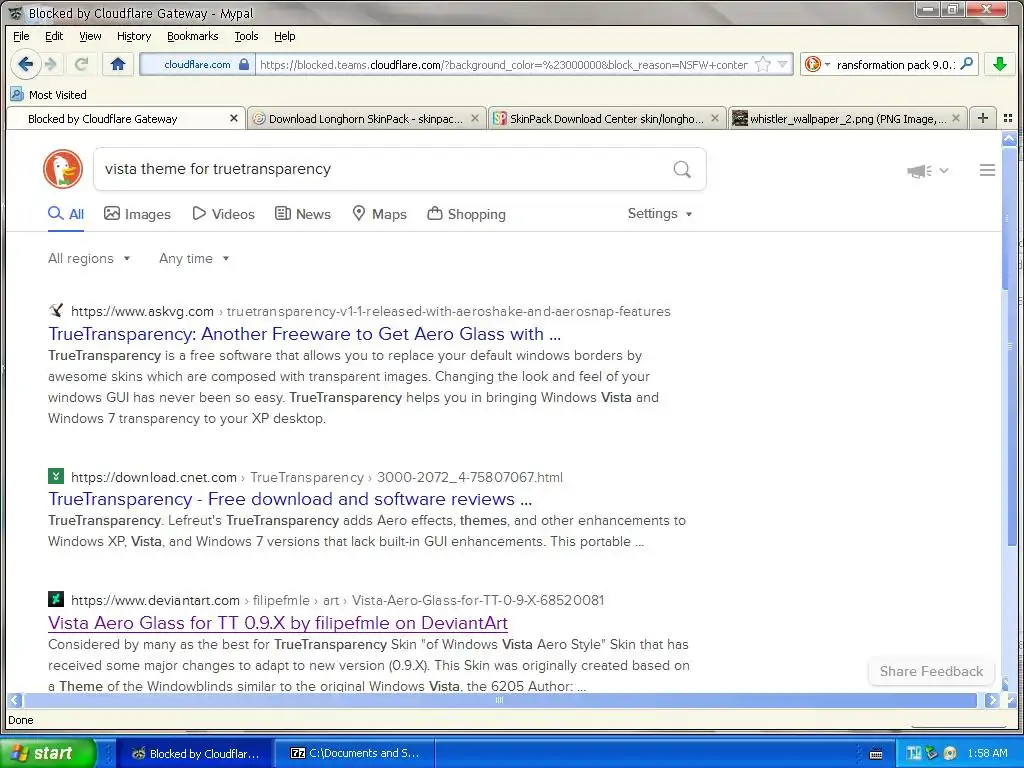This screenshot has height=768, width=1024.
Task: Open the Downloads green arrow button
Action: point(999,64)
